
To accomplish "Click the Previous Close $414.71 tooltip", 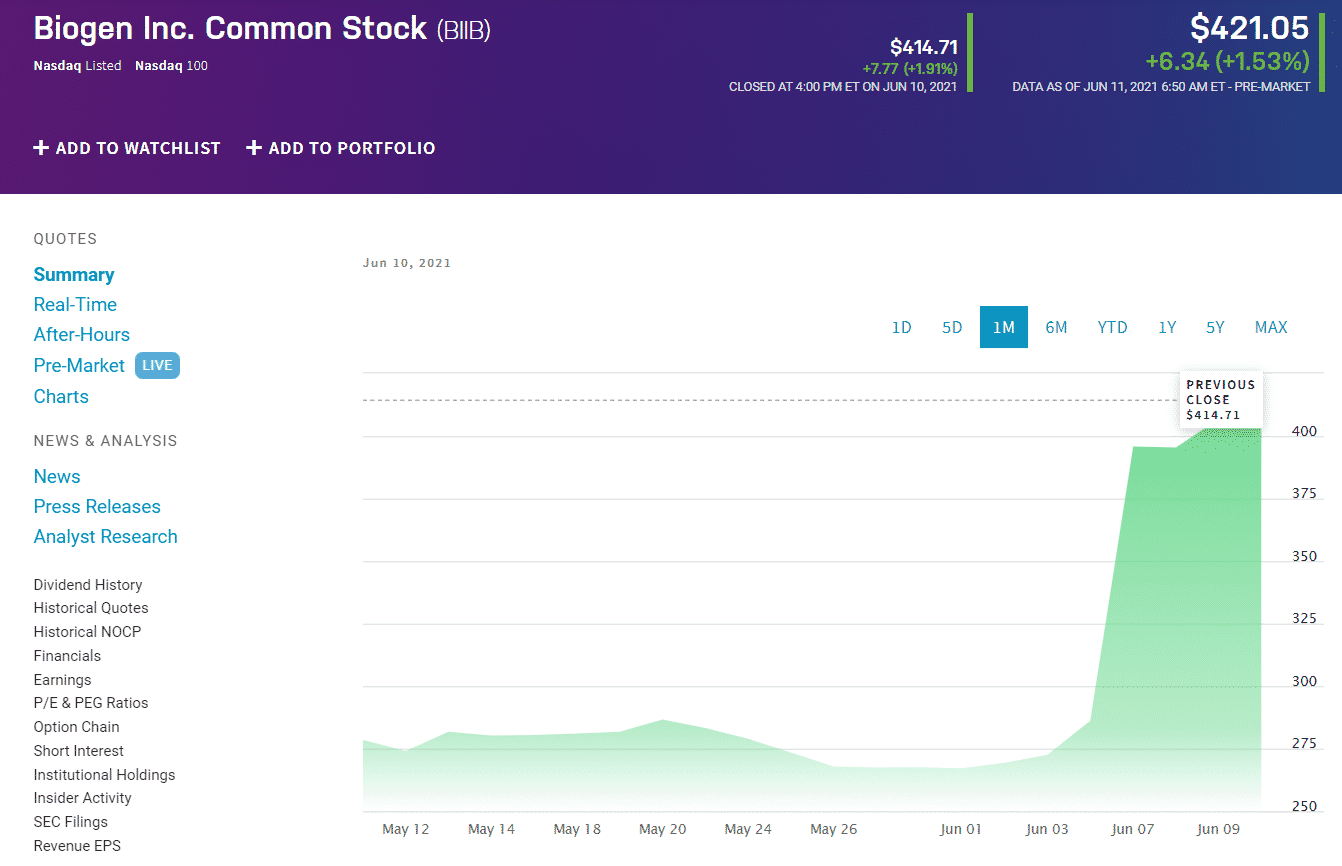I will pos(1220,399).
